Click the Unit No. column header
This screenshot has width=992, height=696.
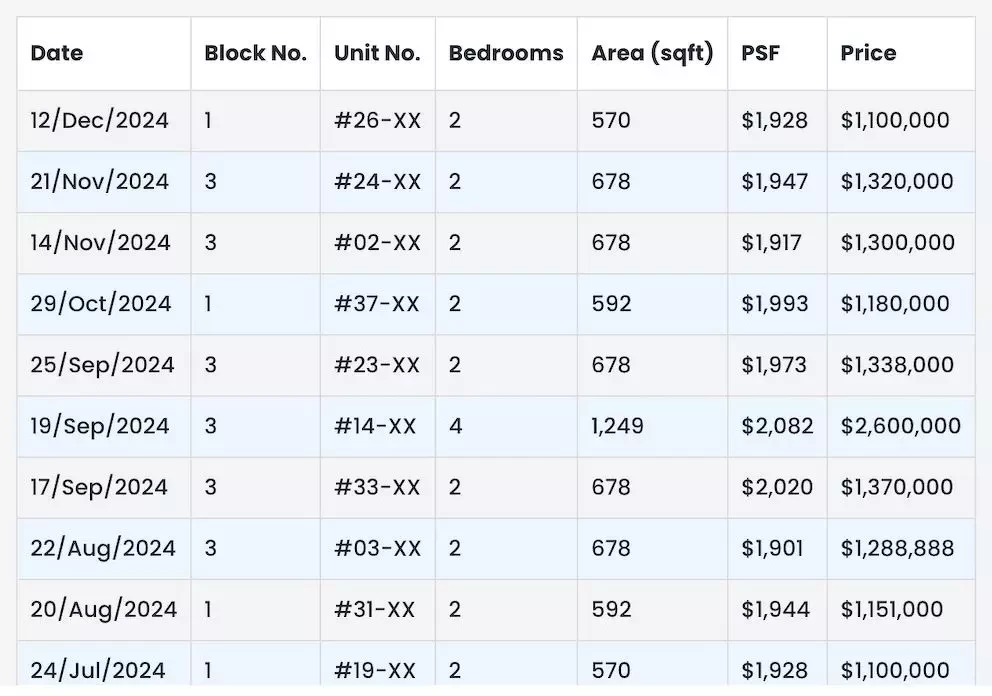[377, 53]
